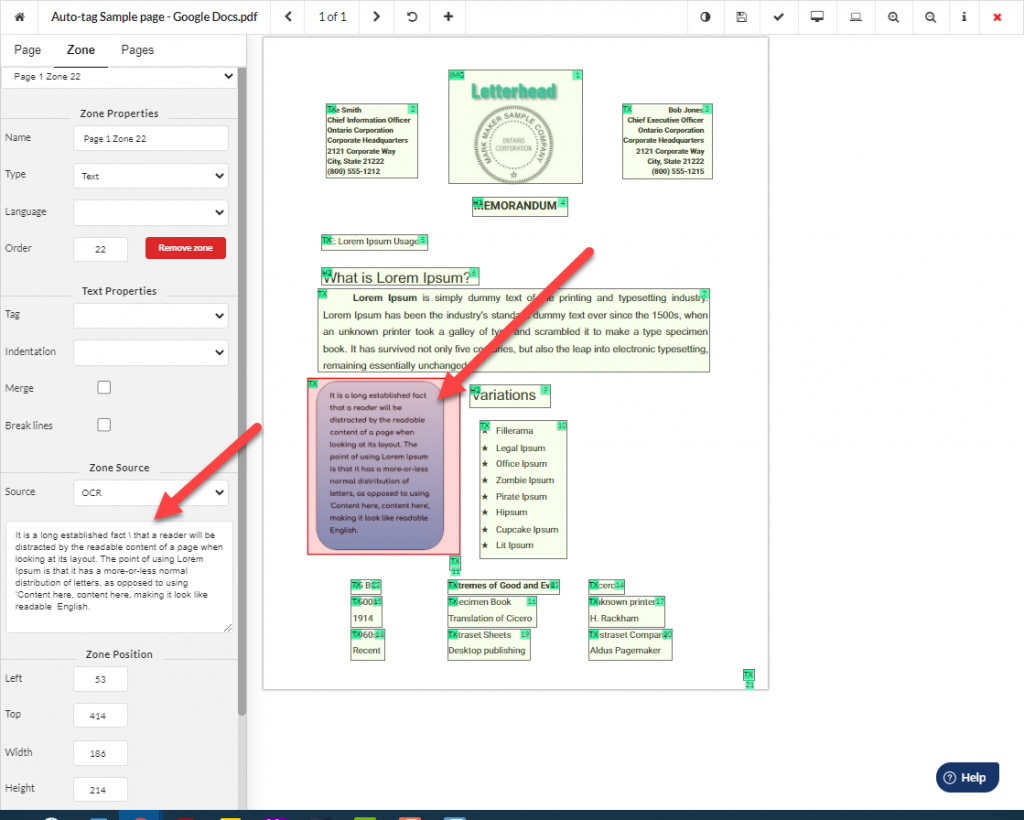Switch to the Pages tab

coord(138,49)
